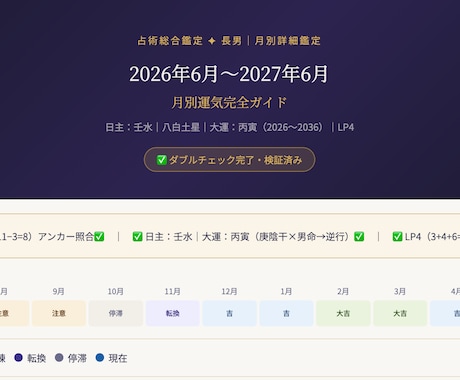Select the 10月 停滞 month cell
The height and width of the screenshot is (380, 460).
pyautogui.click(x=116, y=313)
